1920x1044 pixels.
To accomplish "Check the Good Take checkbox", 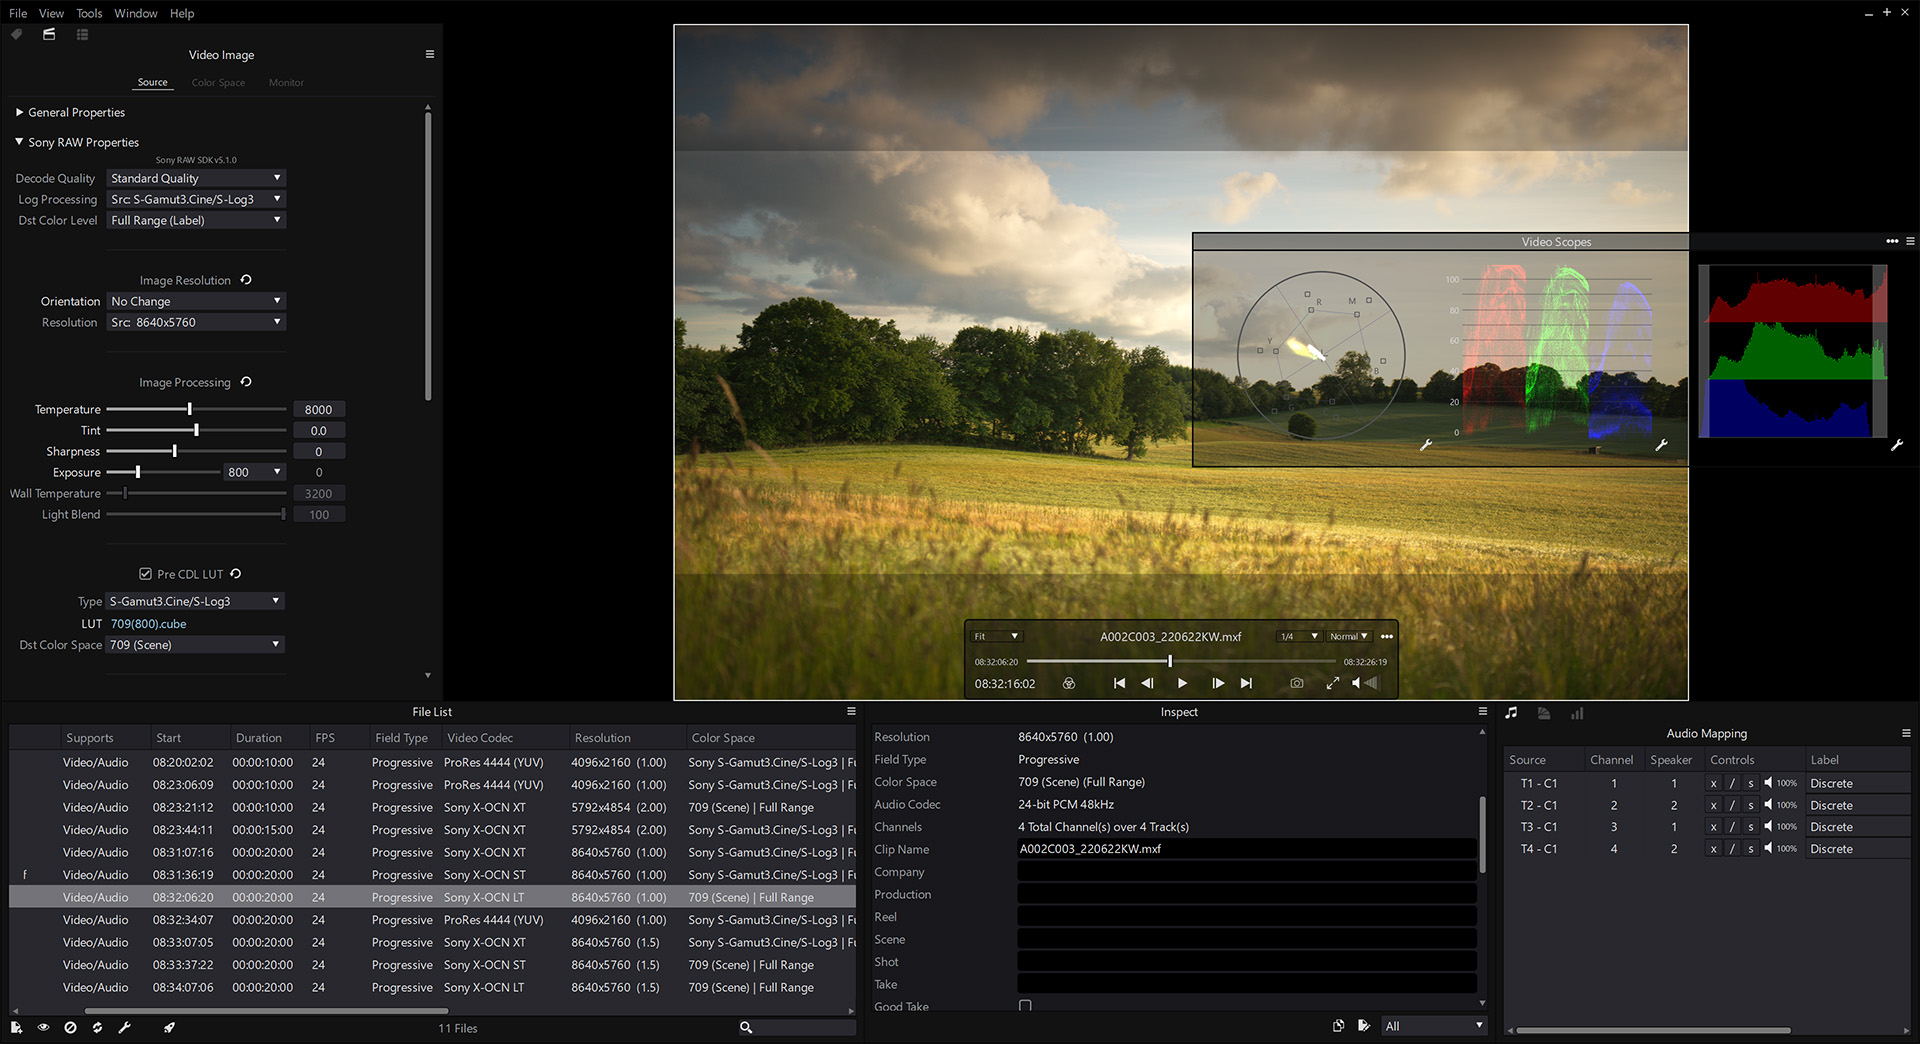I will 1025,1005.
